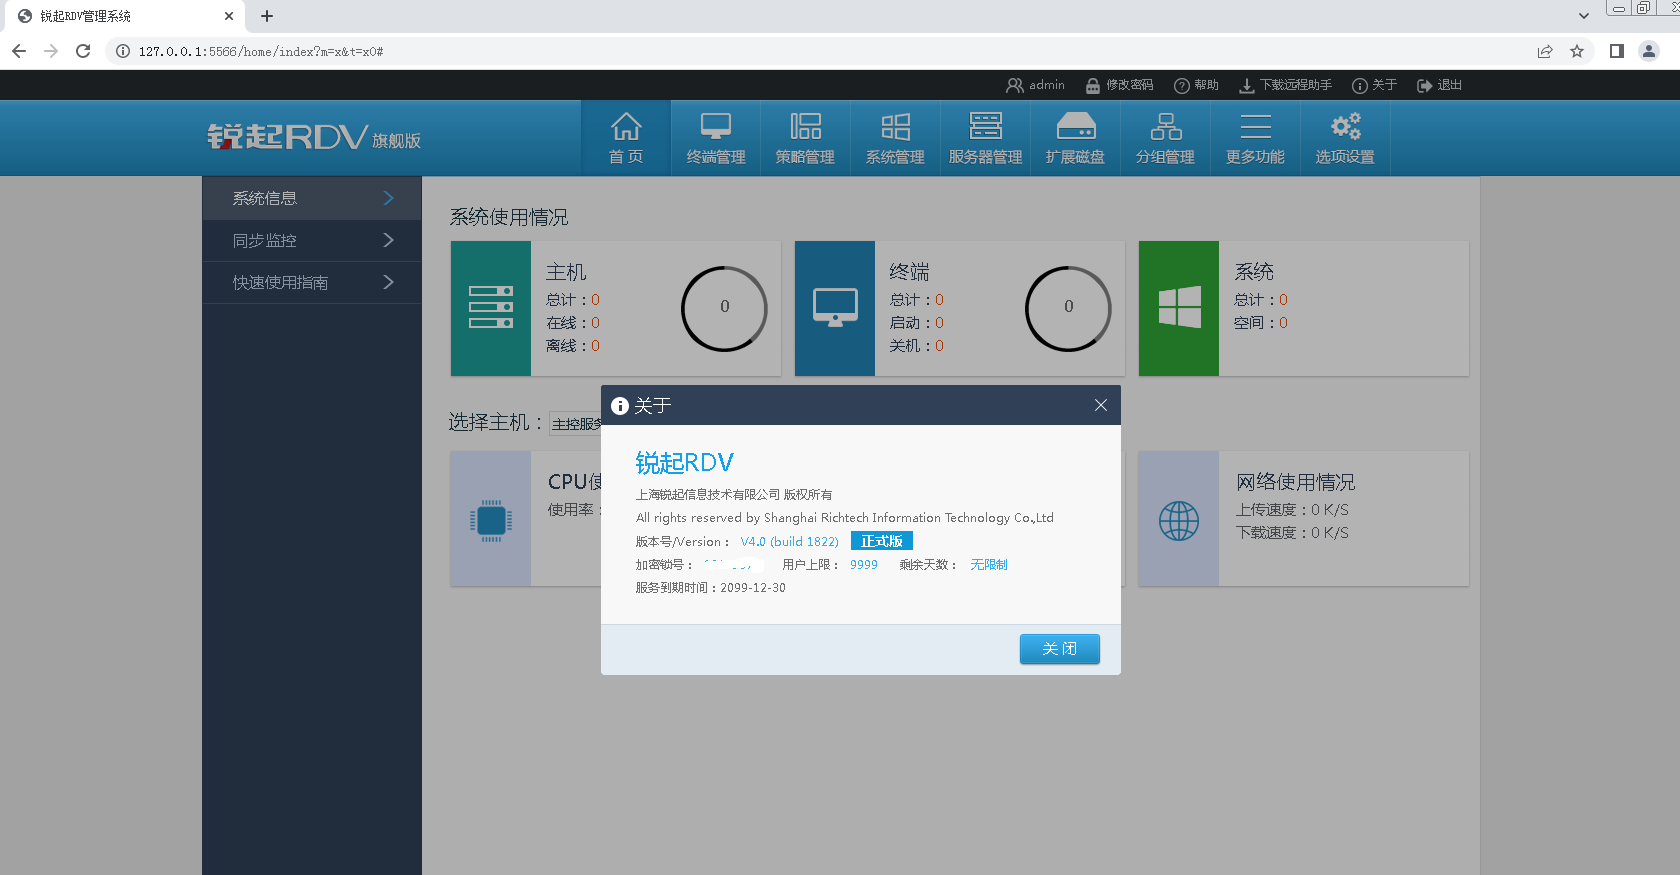Image resolution: width=1680 pixels, height=875 pixels.
Task: Expand the 同步监控 chevron arrow
Action: coord(389,240)
